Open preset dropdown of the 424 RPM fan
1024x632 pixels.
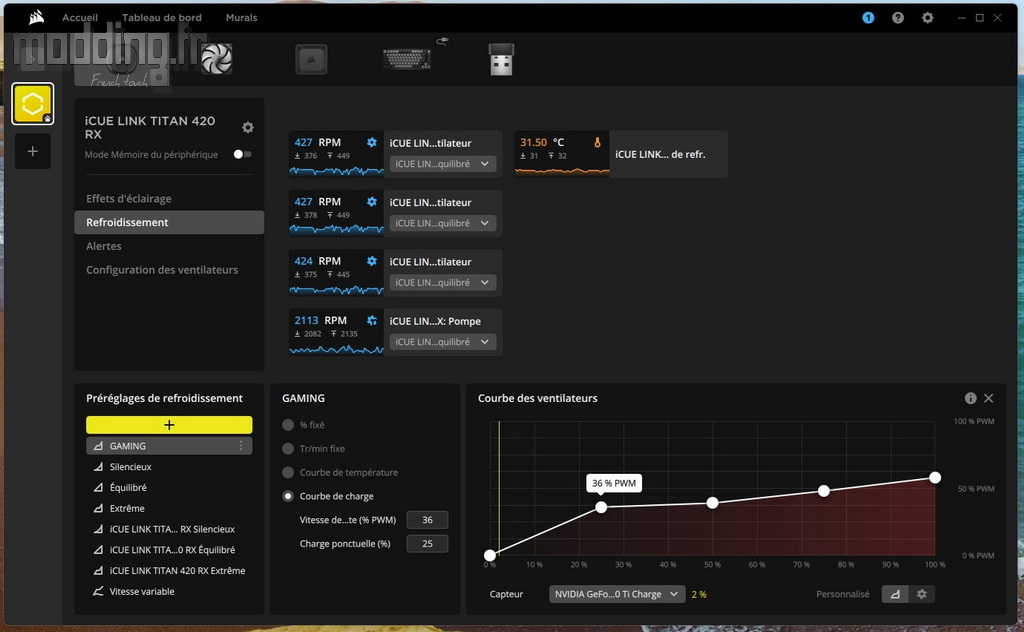tap(443, 283)
